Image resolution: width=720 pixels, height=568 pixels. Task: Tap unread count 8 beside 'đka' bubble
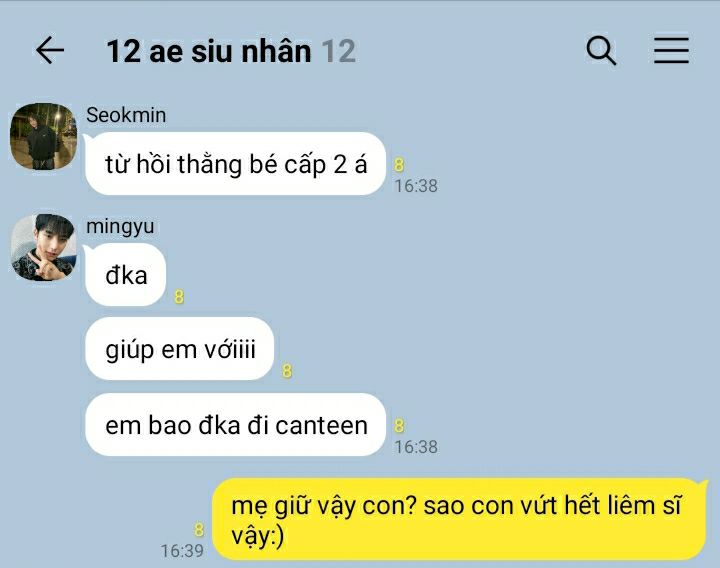point(179,297)
